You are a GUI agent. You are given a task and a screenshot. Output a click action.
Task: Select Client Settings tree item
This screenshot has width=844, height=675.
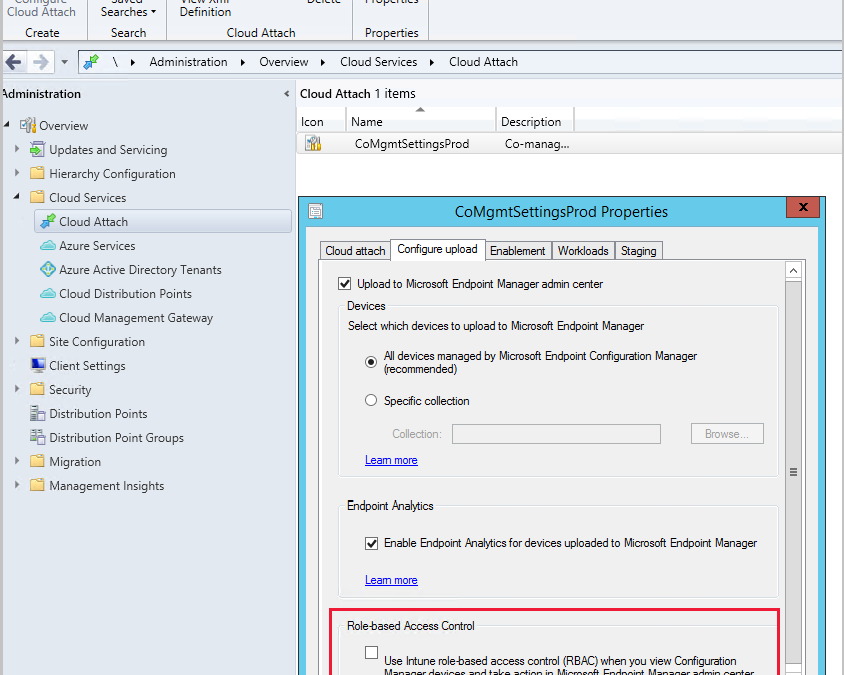pos(87,365)
